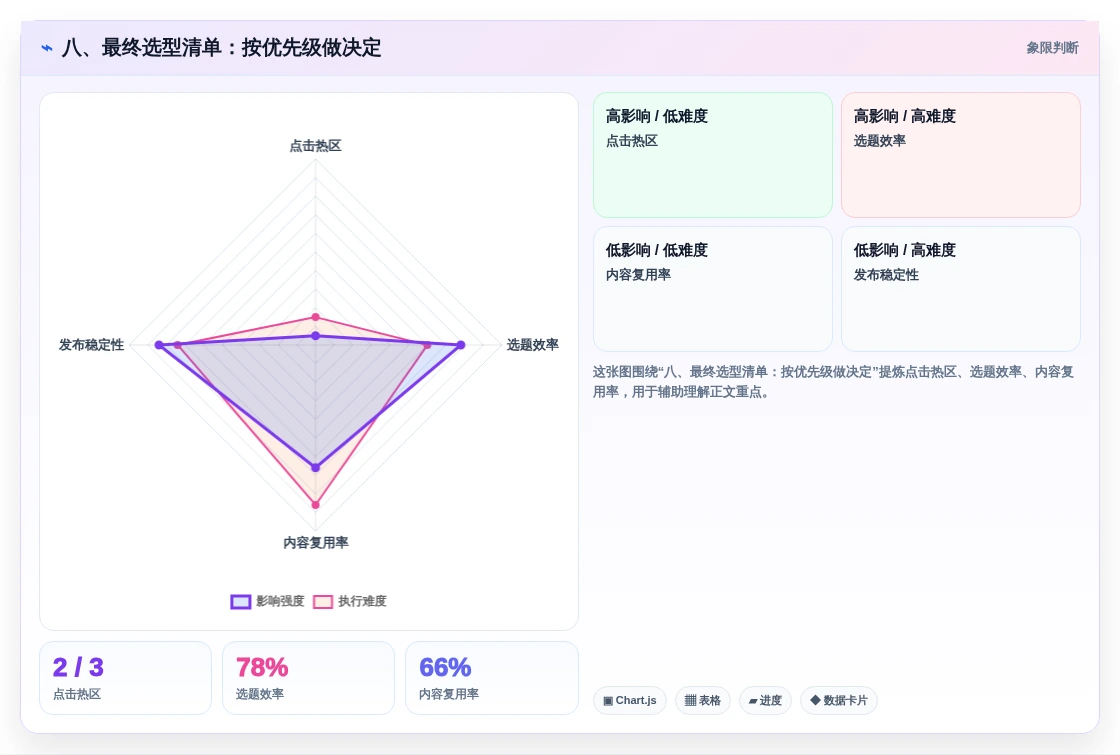Click the 象限判断 label in header
Screen dimensions: 1120x755
point(1052,48)
